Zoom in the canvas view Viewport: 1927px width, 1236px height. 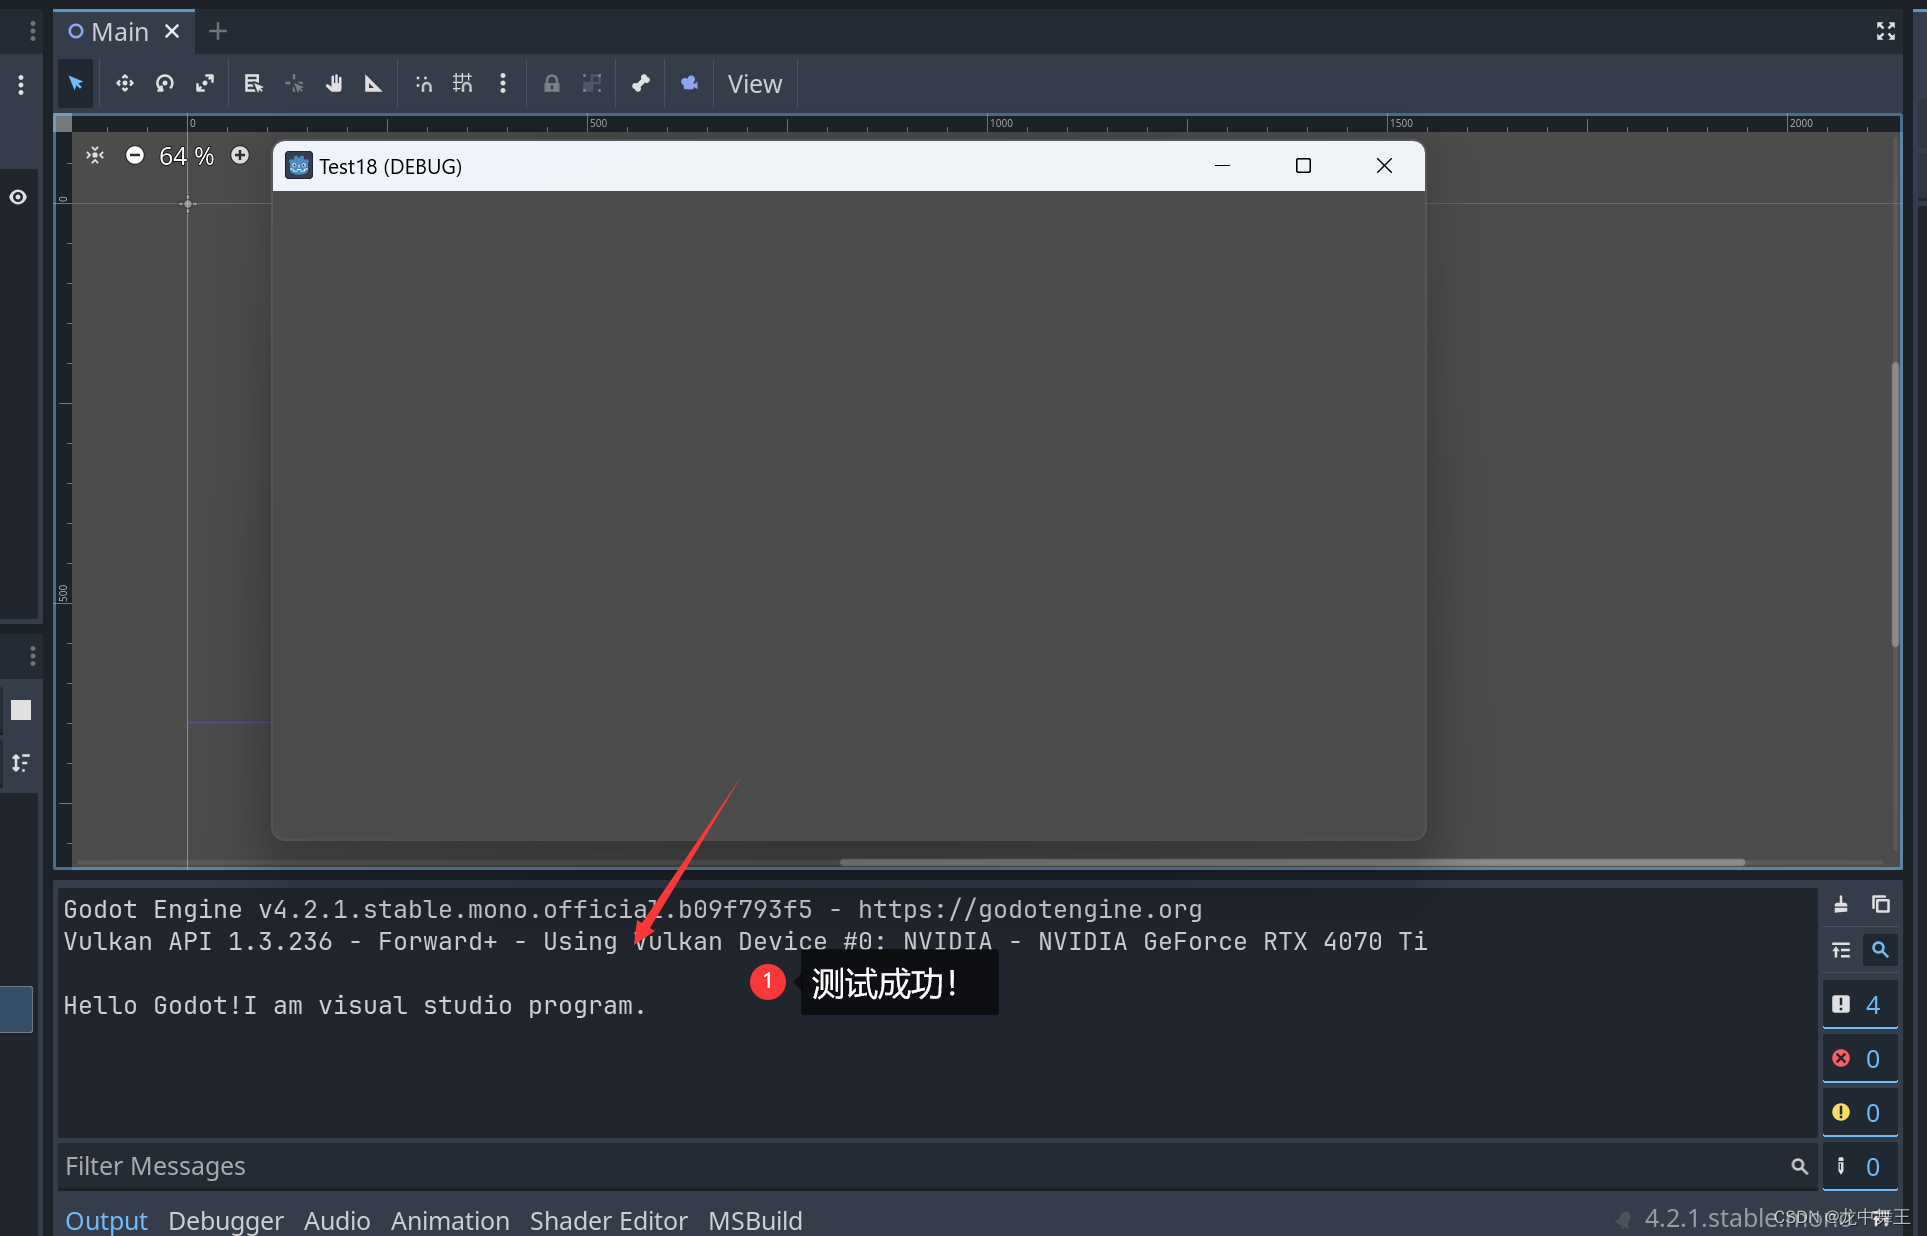pos(240,156)
